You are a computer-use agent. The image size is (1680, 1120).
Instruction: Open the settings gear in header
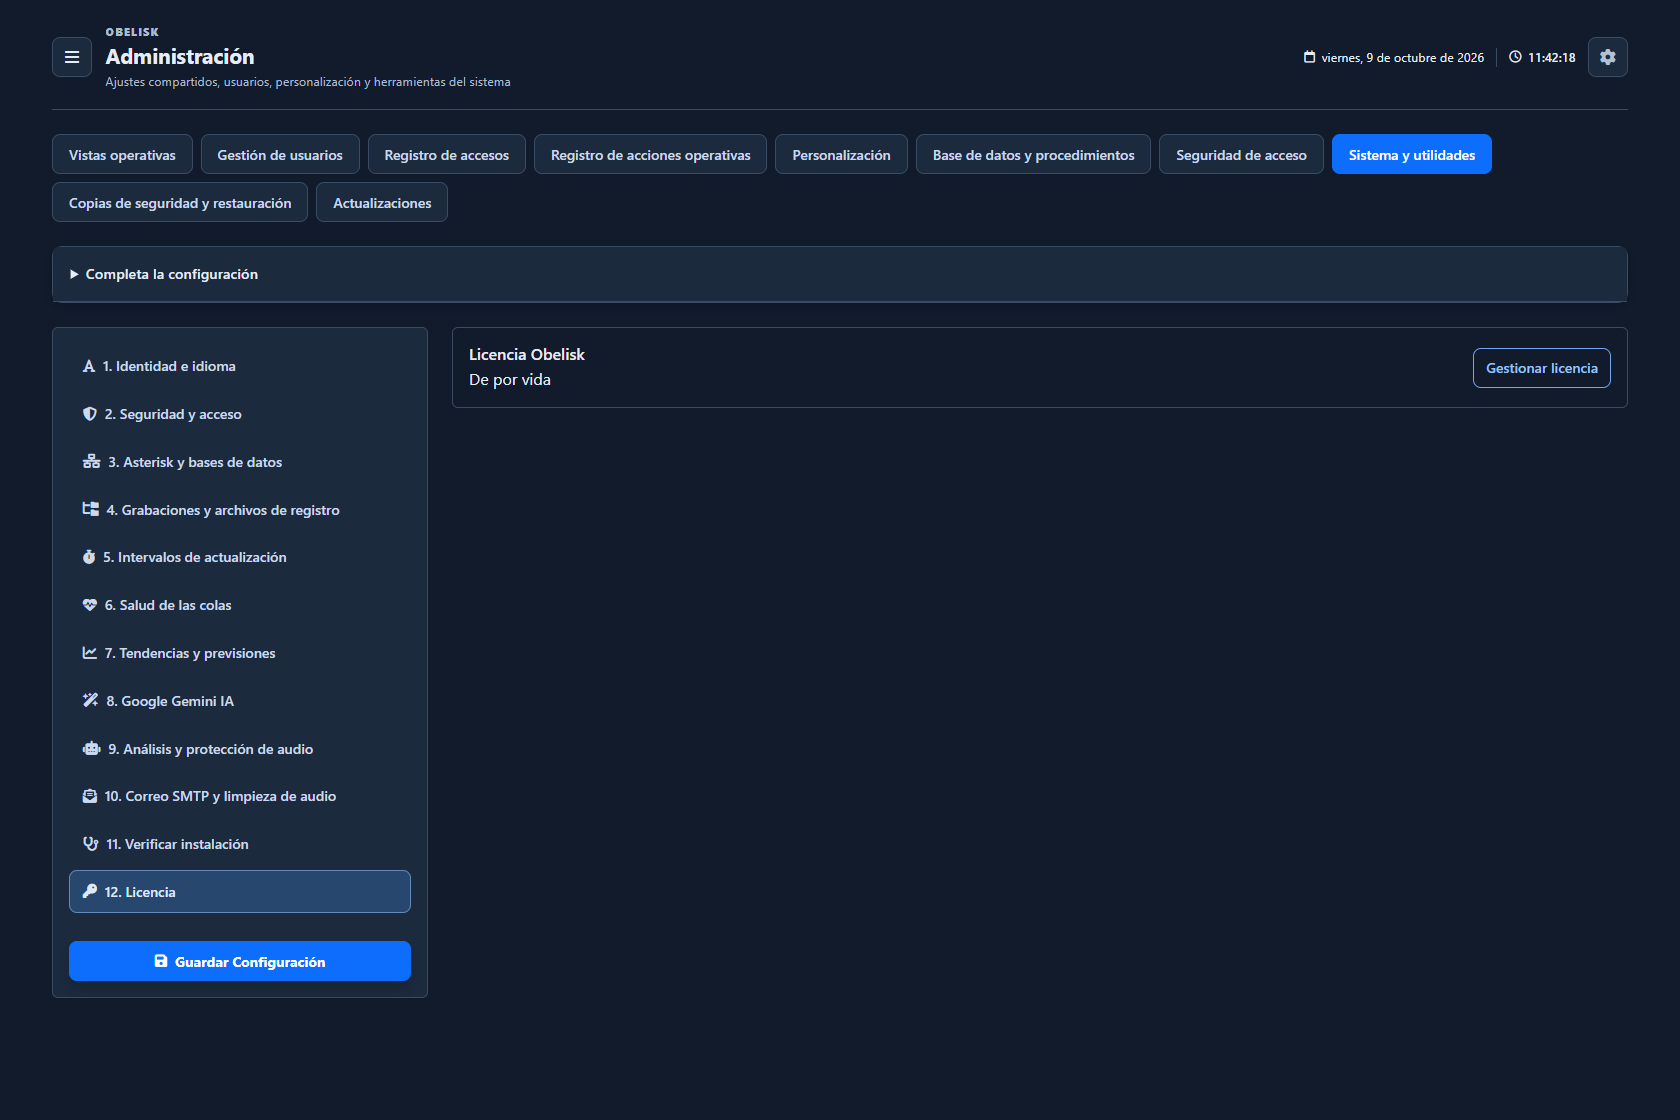tap(1608, 57)
